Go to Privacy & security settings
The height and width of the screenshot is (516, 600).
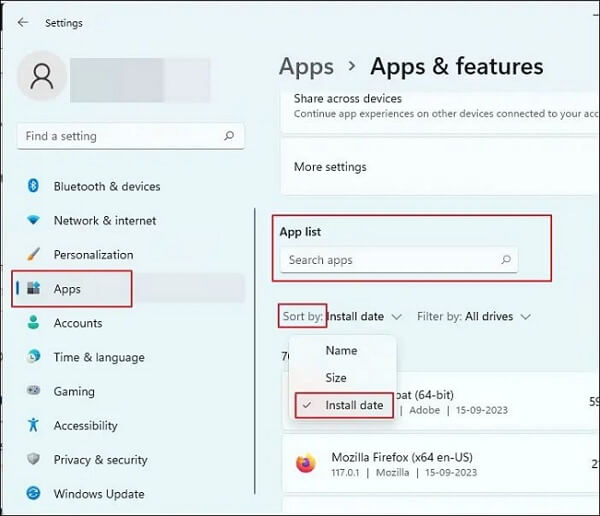(x=100, y=459)
